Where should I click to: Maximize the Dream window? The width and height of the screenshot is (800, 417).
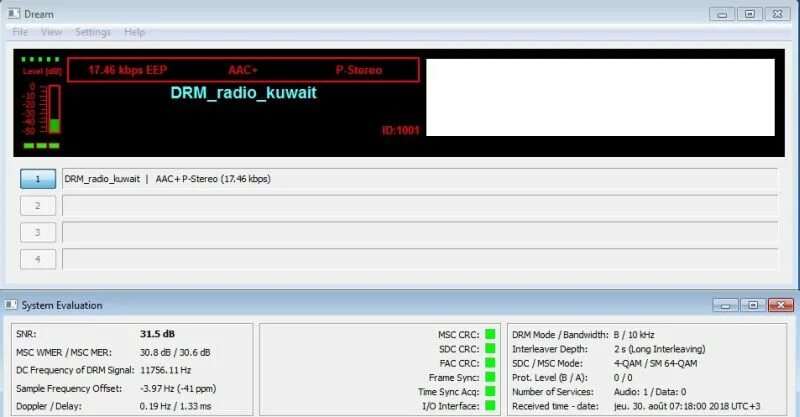(749, 14)
